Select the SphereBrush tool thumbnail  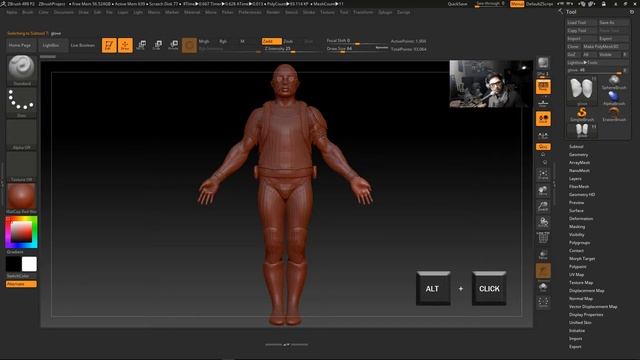[614, 82]
